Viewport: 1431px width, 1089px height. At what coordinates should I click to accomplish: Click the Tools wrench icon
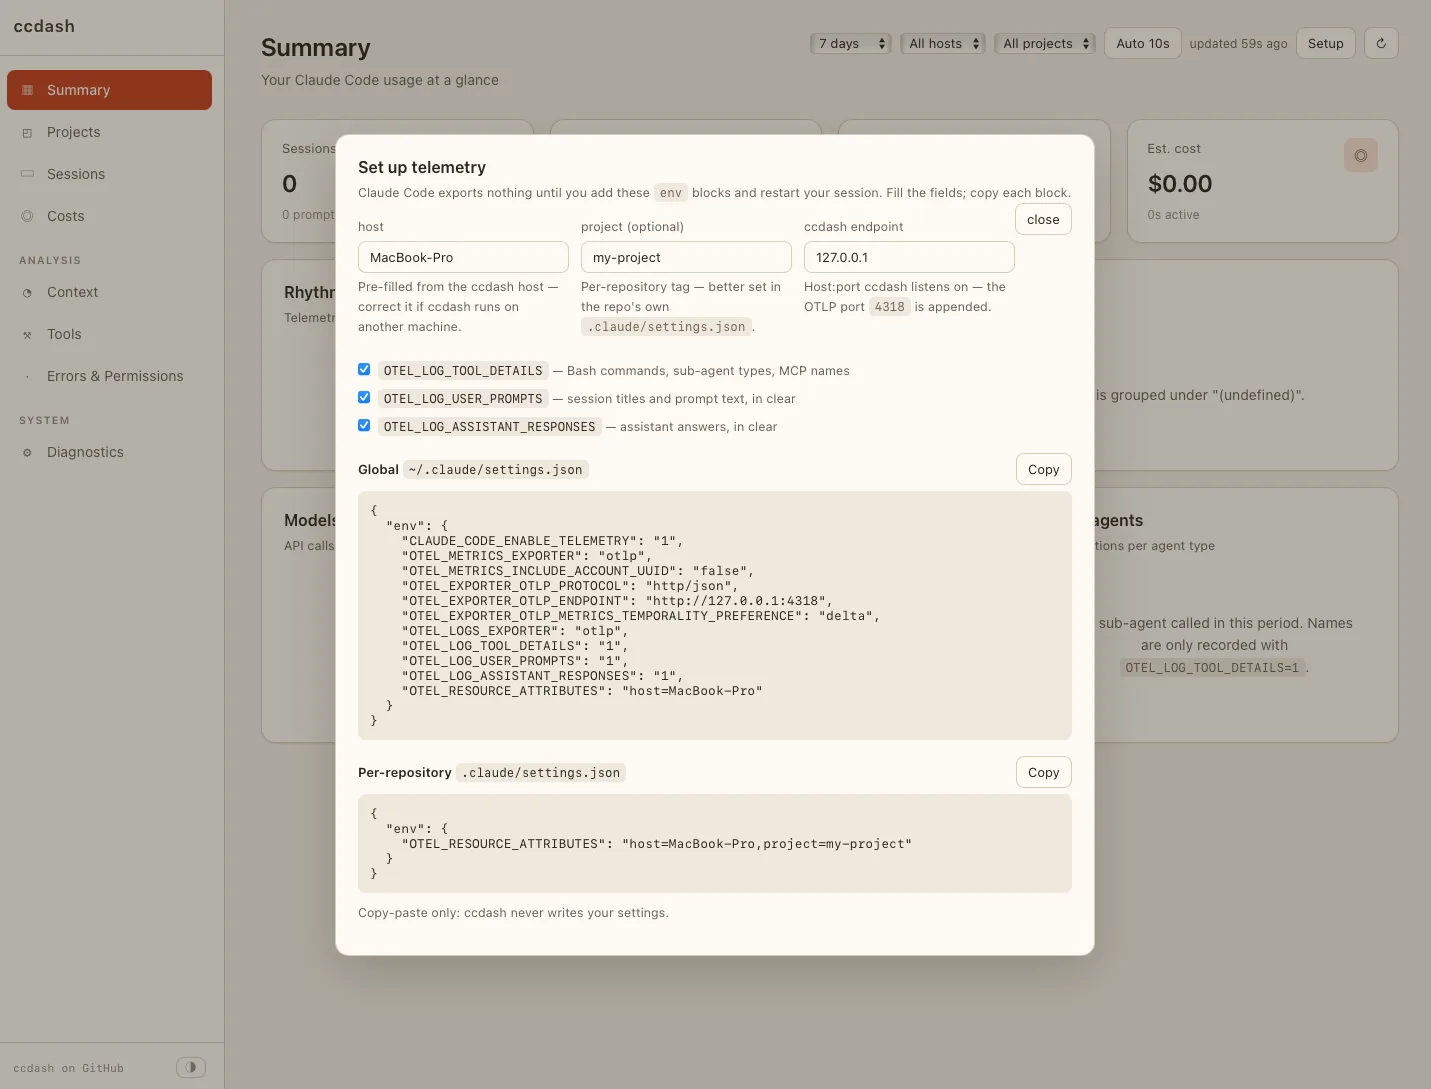point(27,334)
